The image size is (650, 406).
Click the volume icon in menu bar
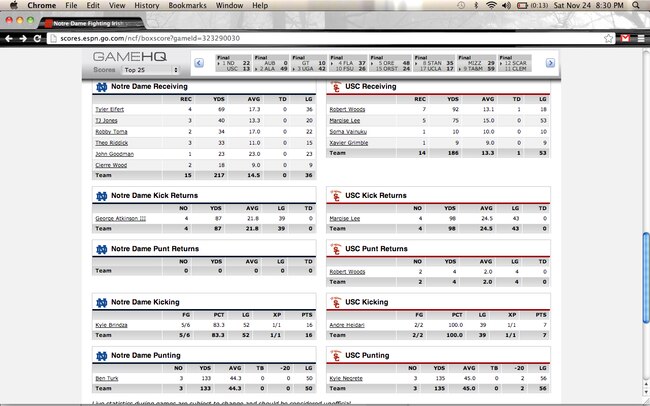coord(506,5)
